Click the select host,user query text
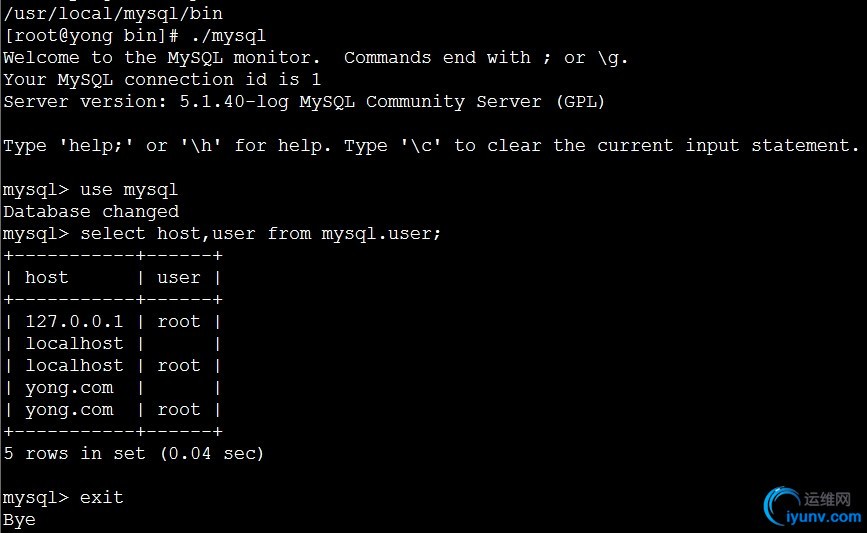 tap(260, 233)
